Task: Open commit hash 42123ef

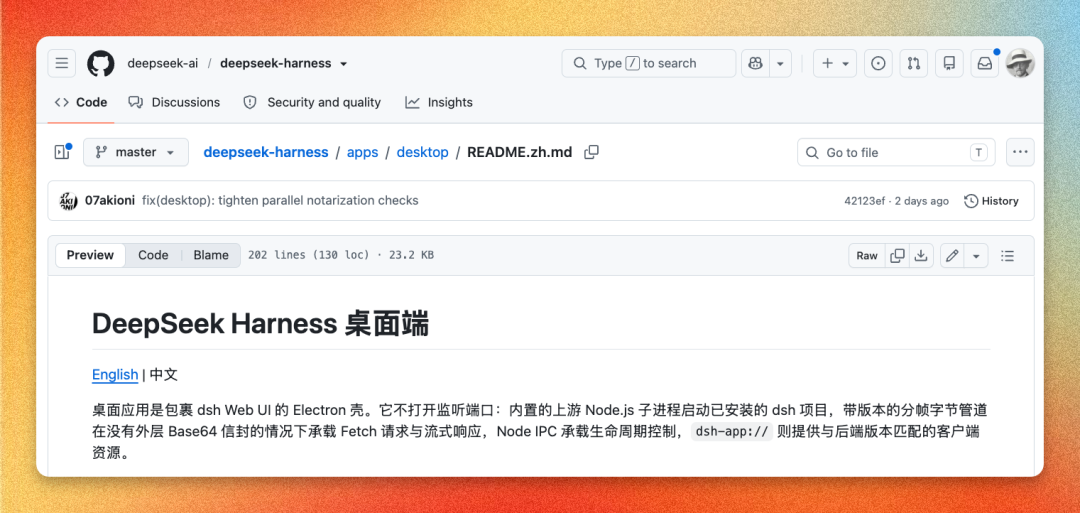Action: point(864,201)
